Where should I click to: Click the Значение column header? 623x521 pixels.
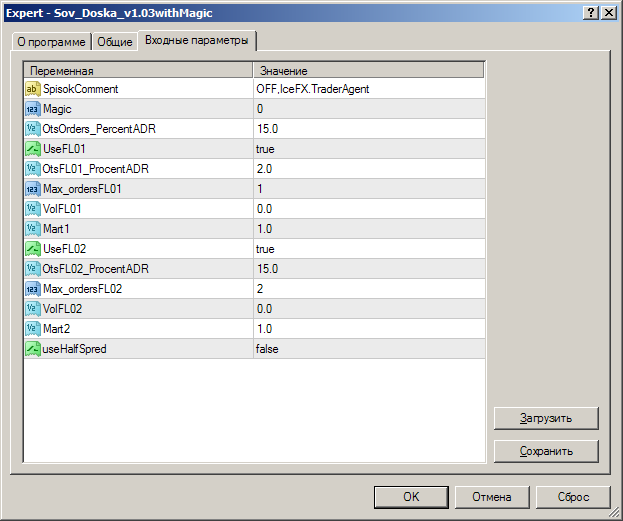pyautogui.click(x=369, y=71)
